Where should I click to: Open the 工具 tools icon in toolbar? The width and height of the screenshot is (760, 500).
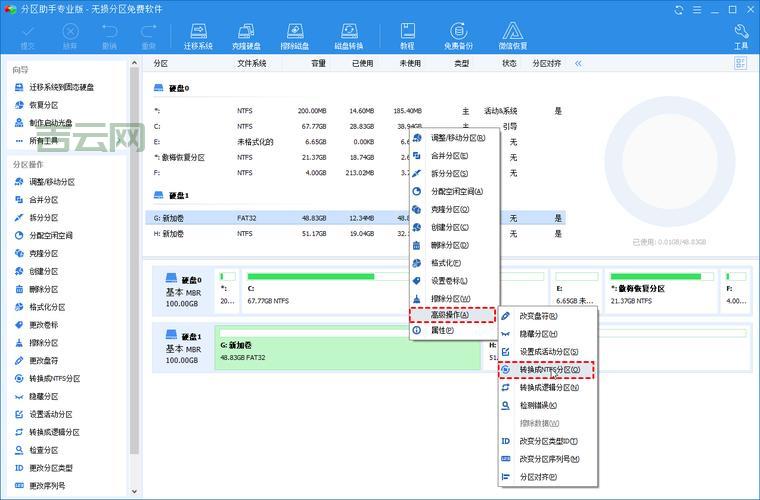[x=741, y=37]
